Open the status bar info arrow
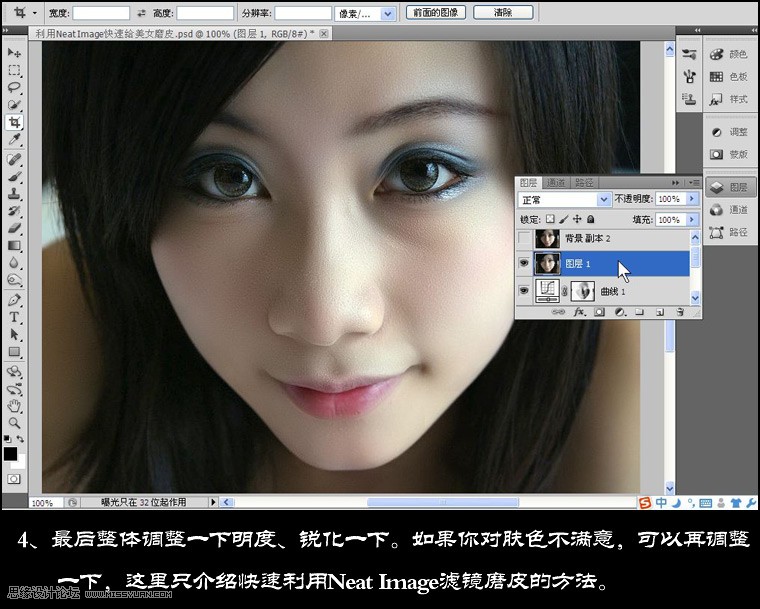760x609 pixels. (213, 502)
